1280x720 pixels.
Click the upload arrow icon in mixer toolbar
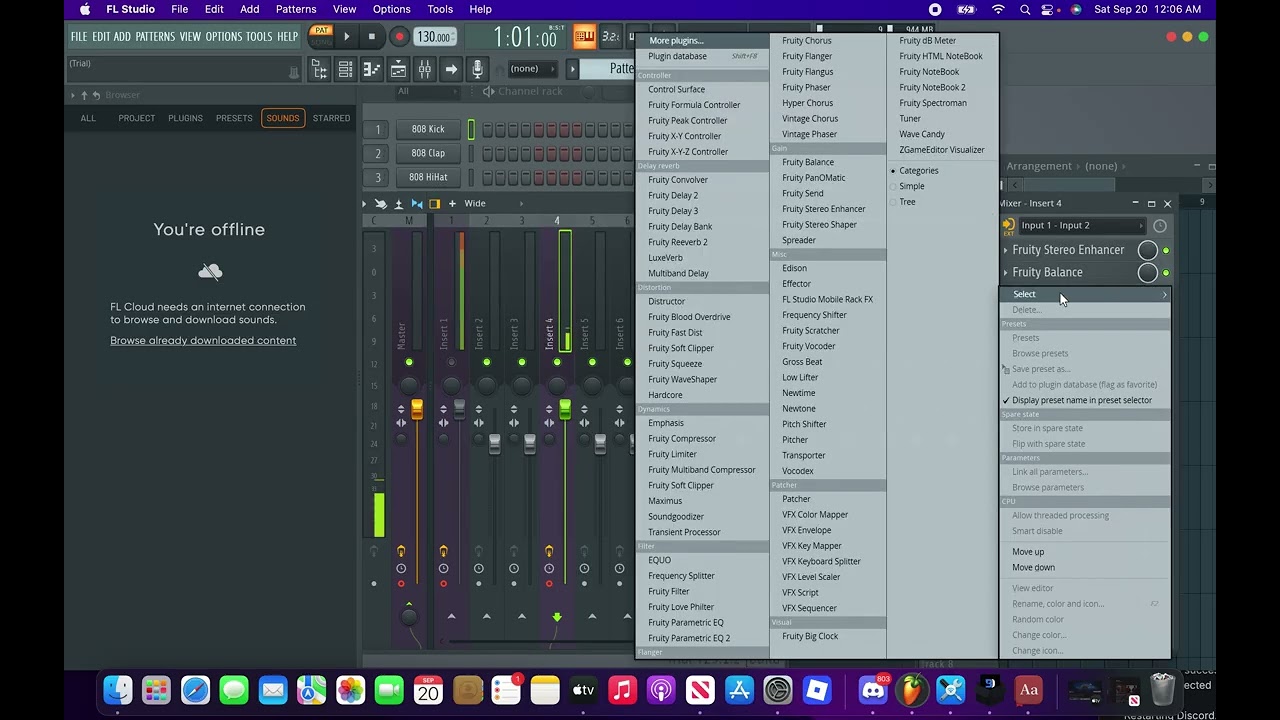point(399,203)
